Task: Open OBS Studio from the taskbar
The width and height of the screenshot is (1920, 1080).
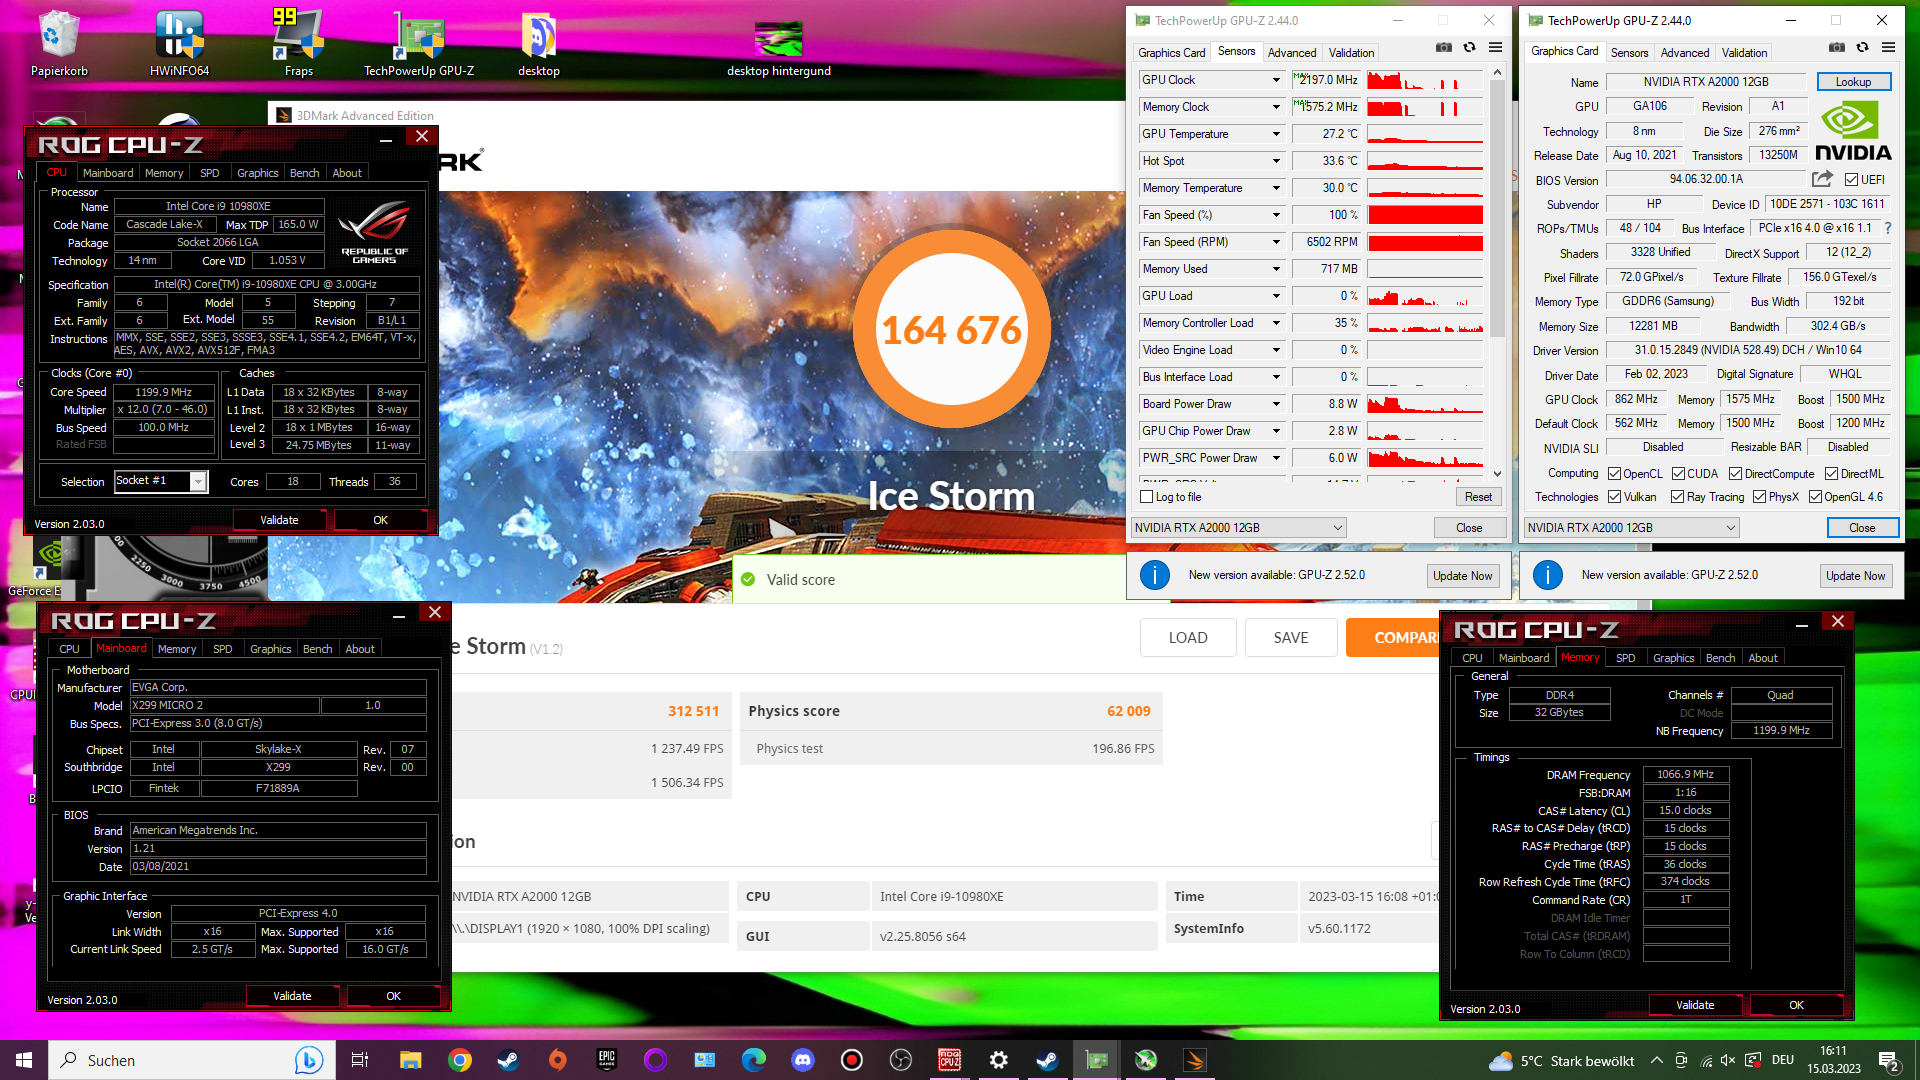Action: [x=901, y=1060]
